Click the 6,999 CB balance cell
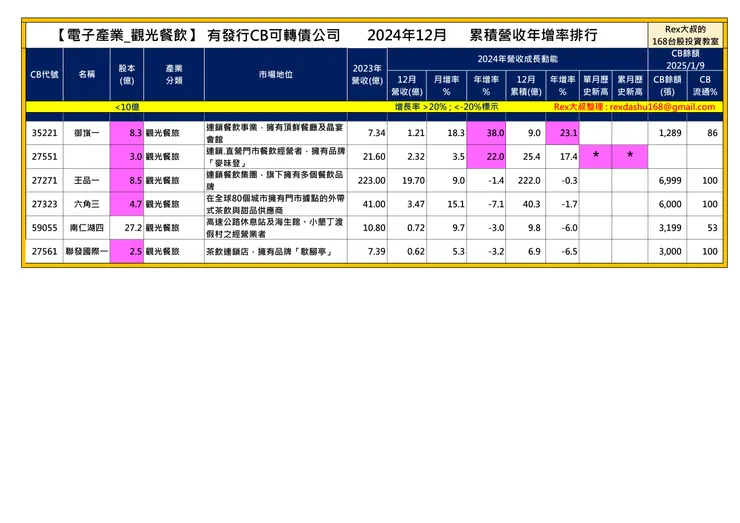 click(667, 180)
